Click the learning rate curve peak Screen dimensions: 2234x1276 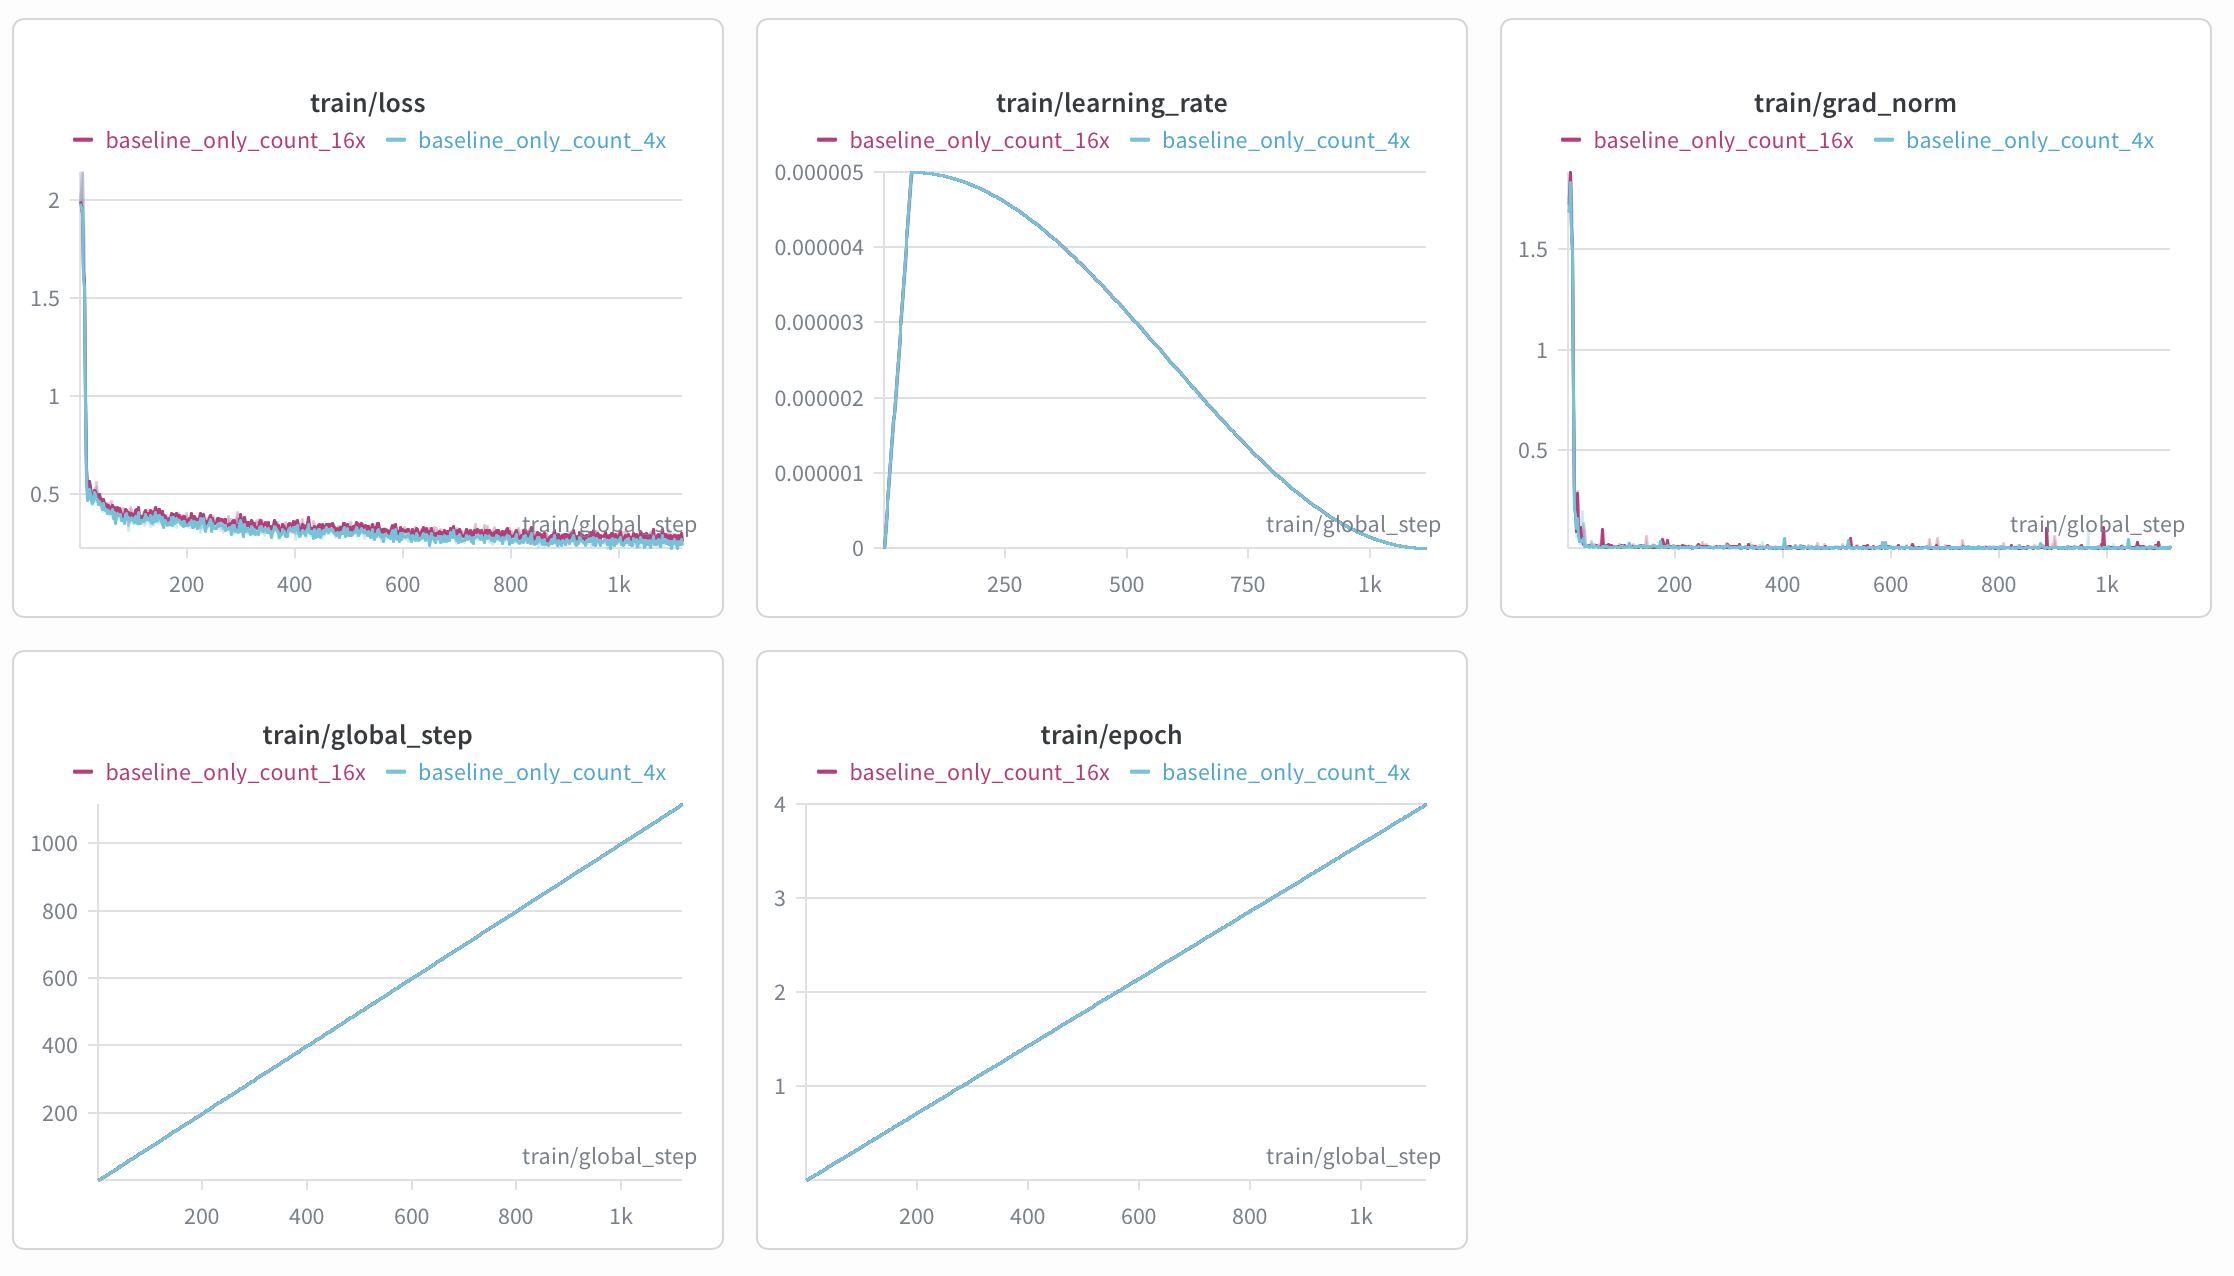[913, 173]
